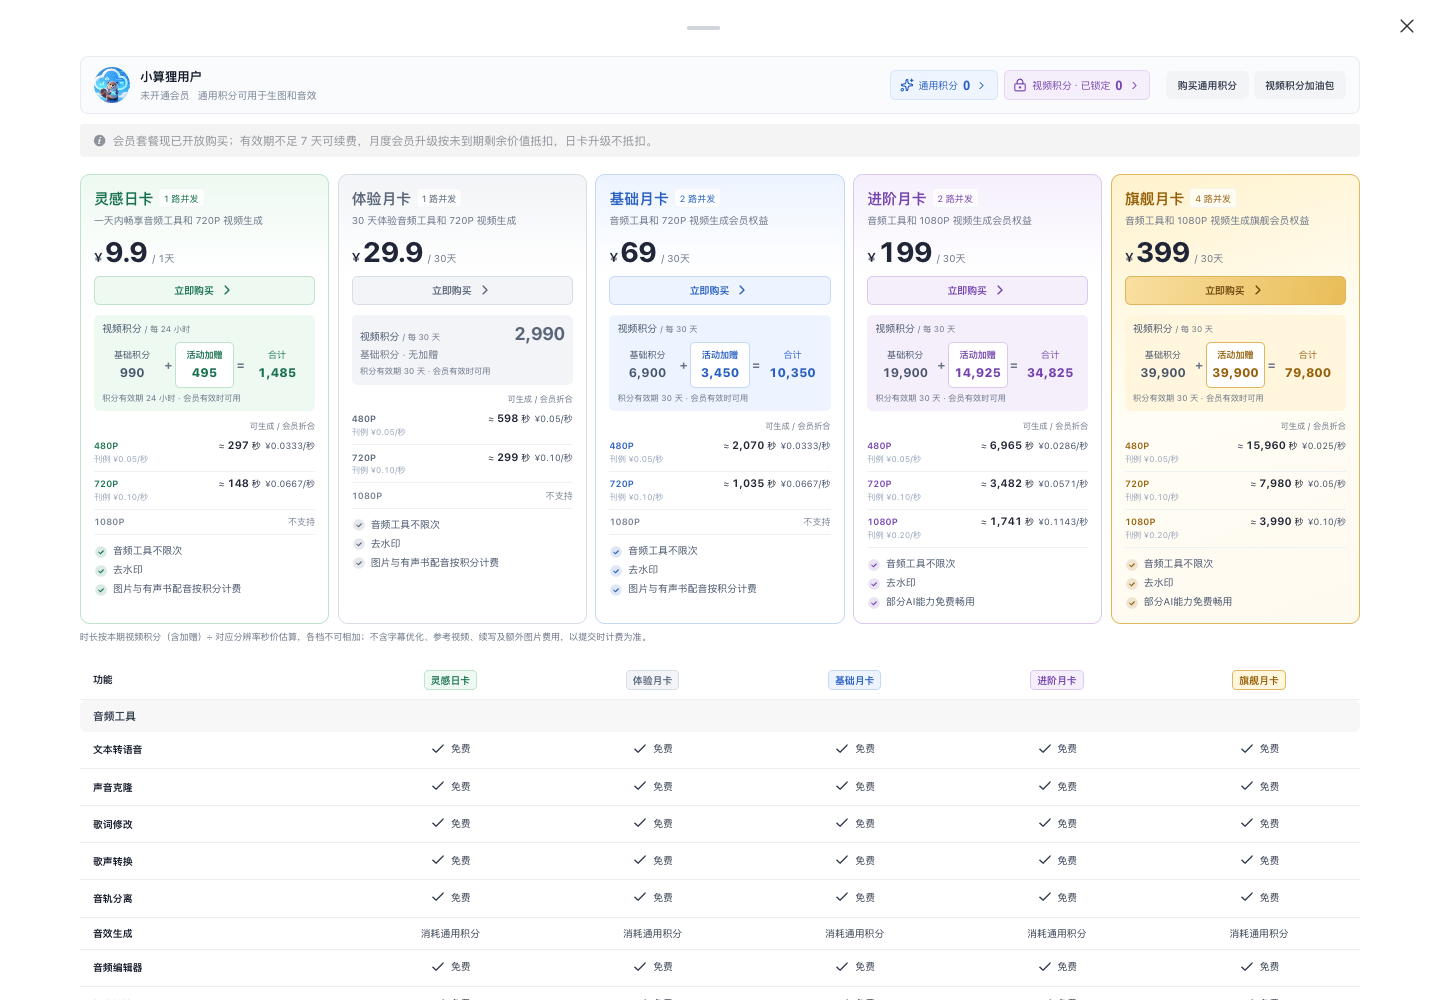Viewport: 1440px width, 1000px height.
Task: Close the membership pricing dialog
Action: point(1407,26)
